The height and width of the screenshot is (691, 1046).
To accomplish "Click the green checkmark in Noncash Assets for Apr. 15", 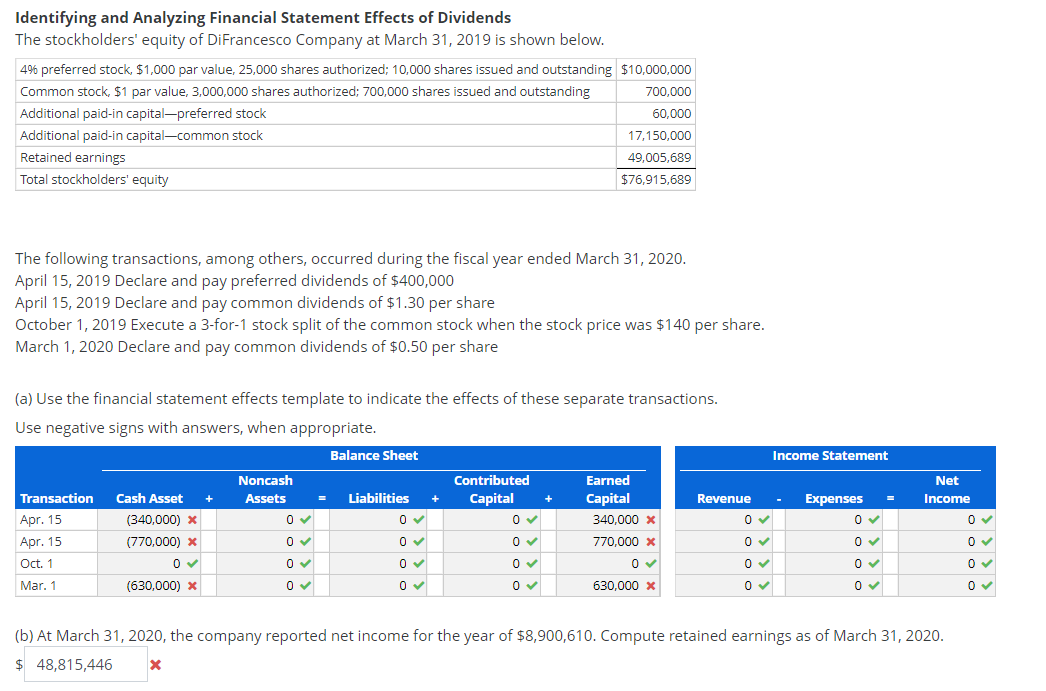I will coord(303,519).
